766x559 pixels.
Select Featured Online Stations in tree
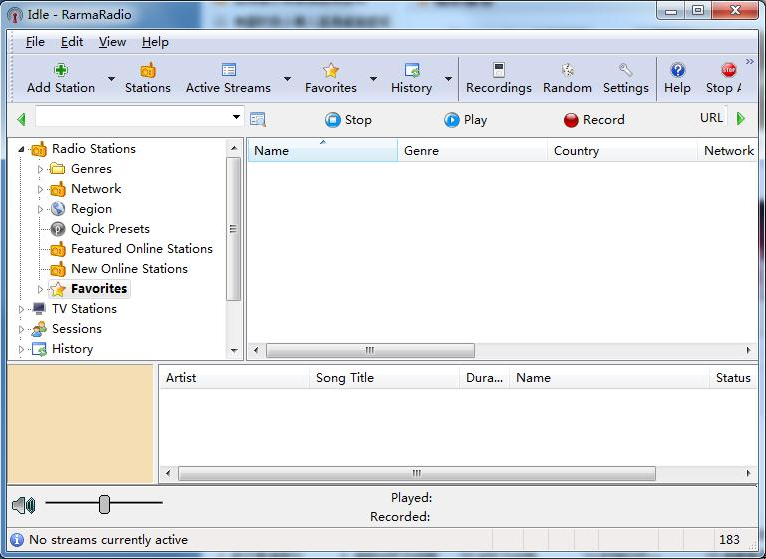point(141,249)
